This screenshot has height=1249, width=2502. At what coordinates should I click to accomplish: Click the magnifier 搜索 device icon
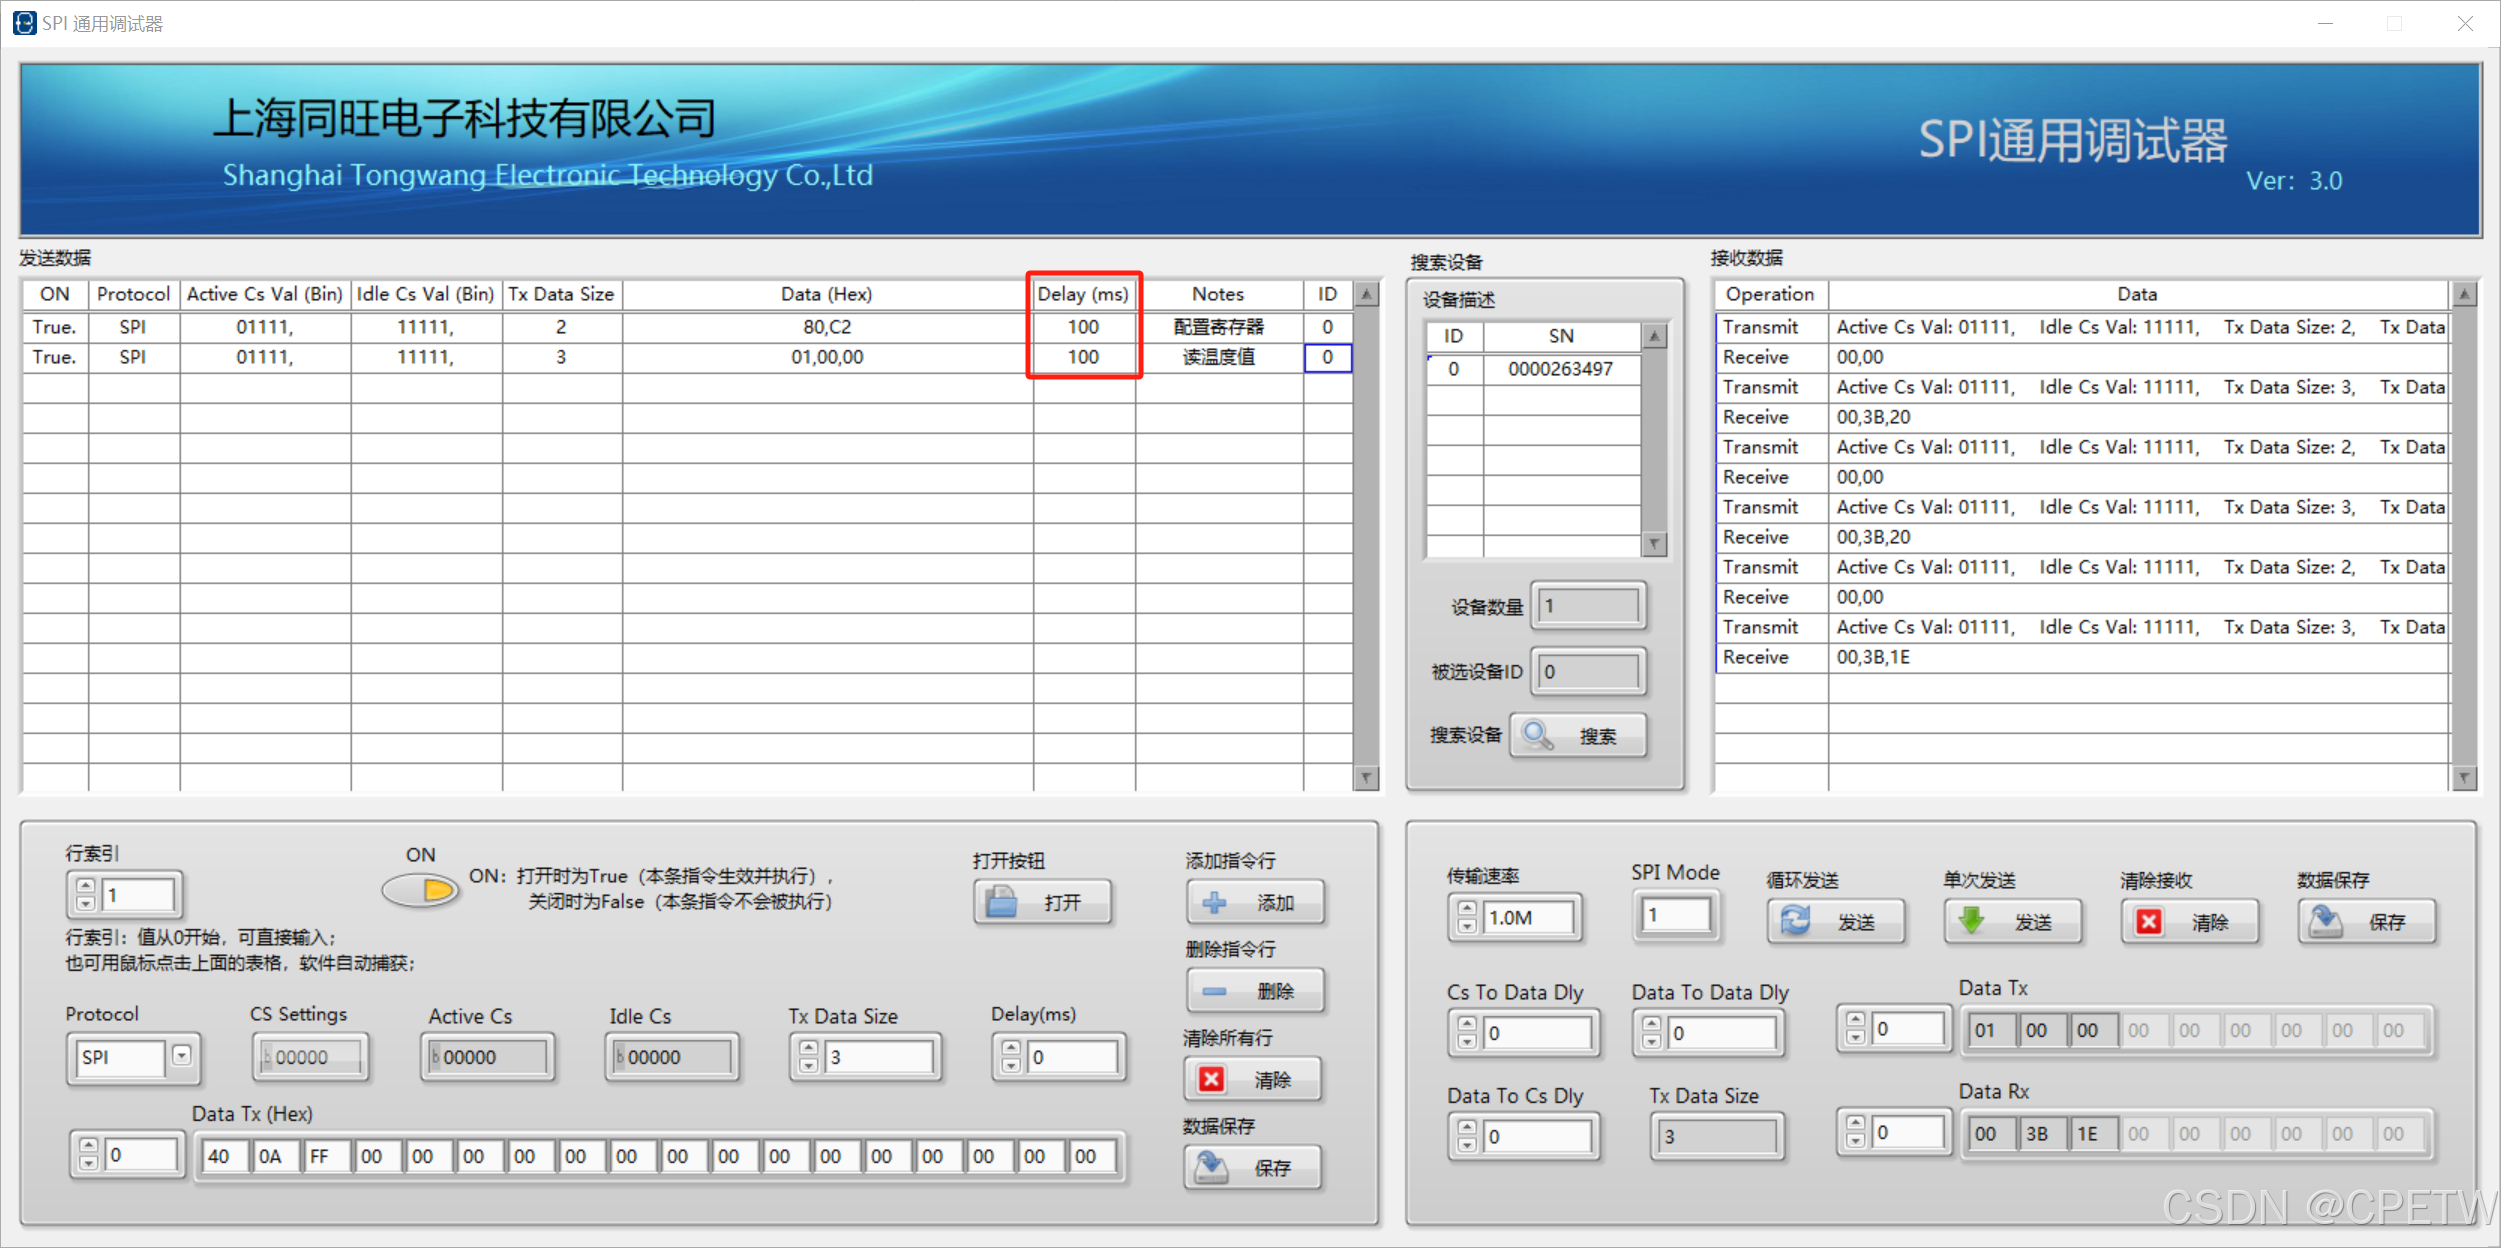click(1538, 736)
